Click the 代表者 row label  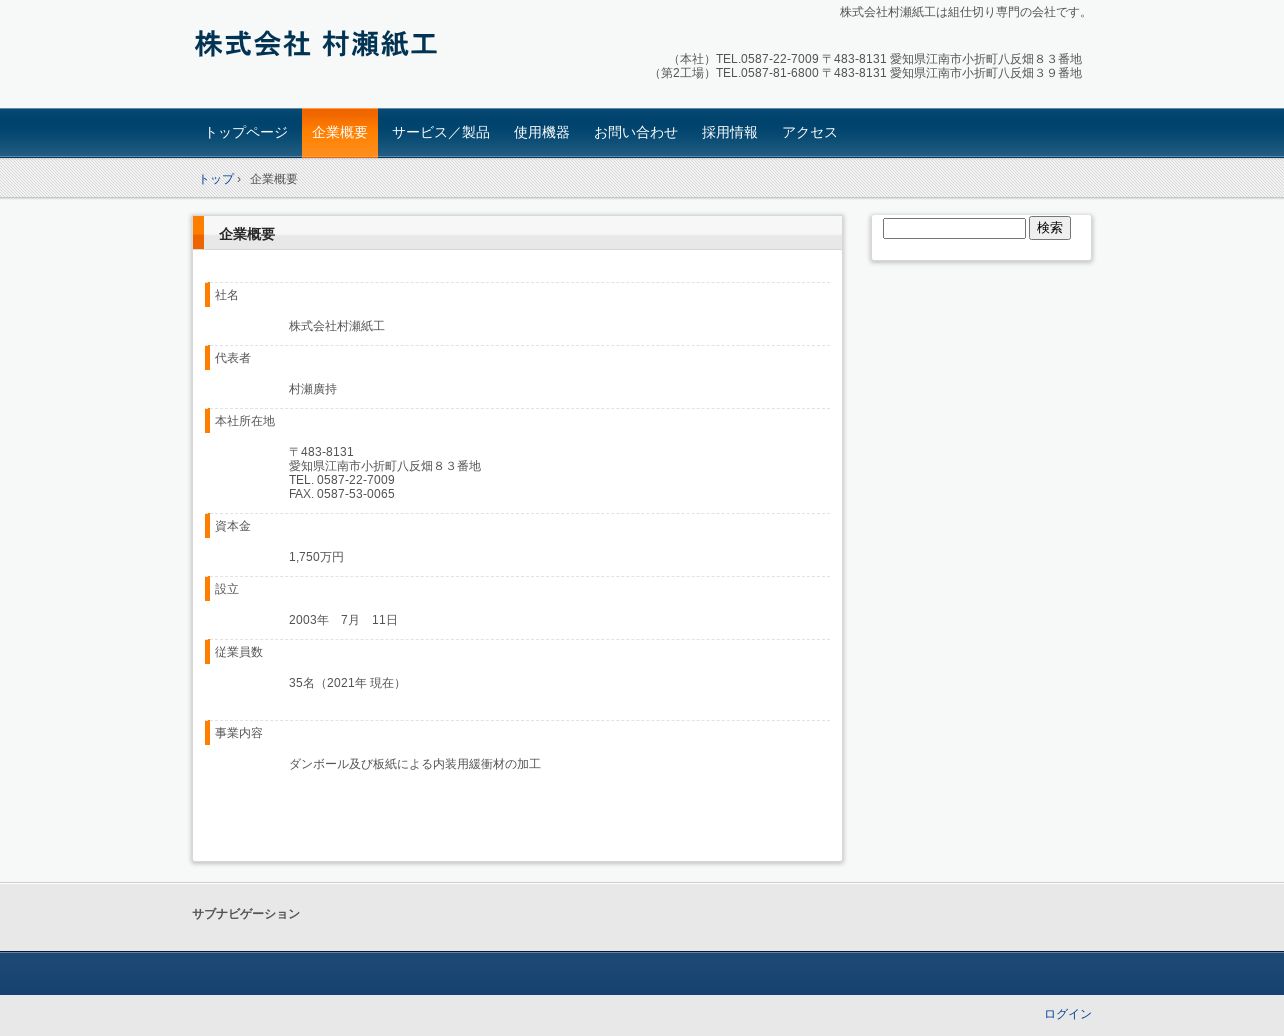coord(233,358)
